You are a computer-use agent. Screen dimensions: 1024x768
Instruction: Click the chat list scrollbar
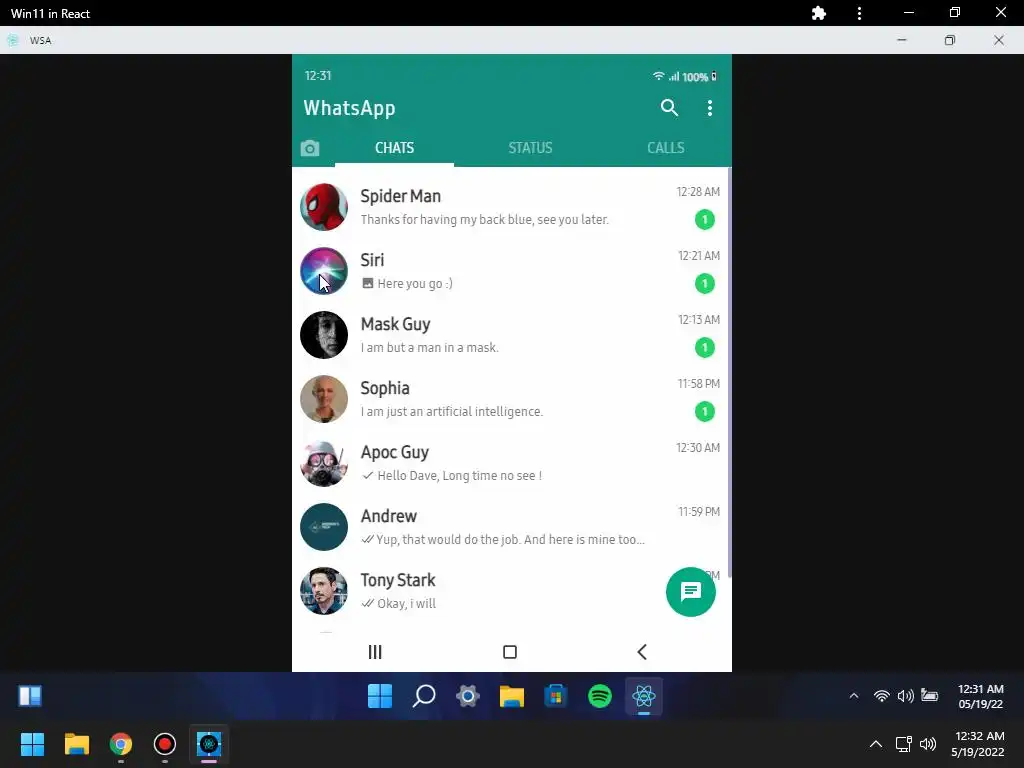coord(729,372)
